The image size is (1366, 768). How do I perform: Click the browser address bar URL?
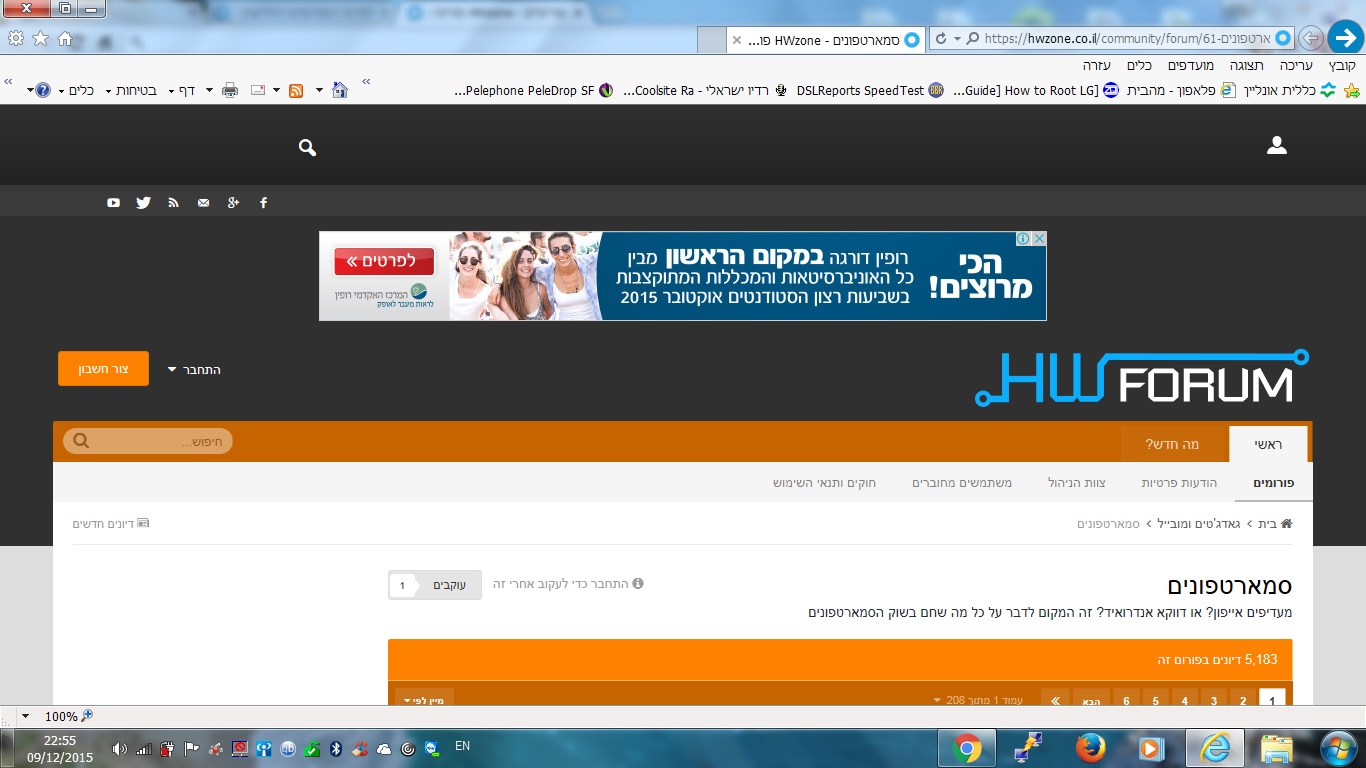1127,39
